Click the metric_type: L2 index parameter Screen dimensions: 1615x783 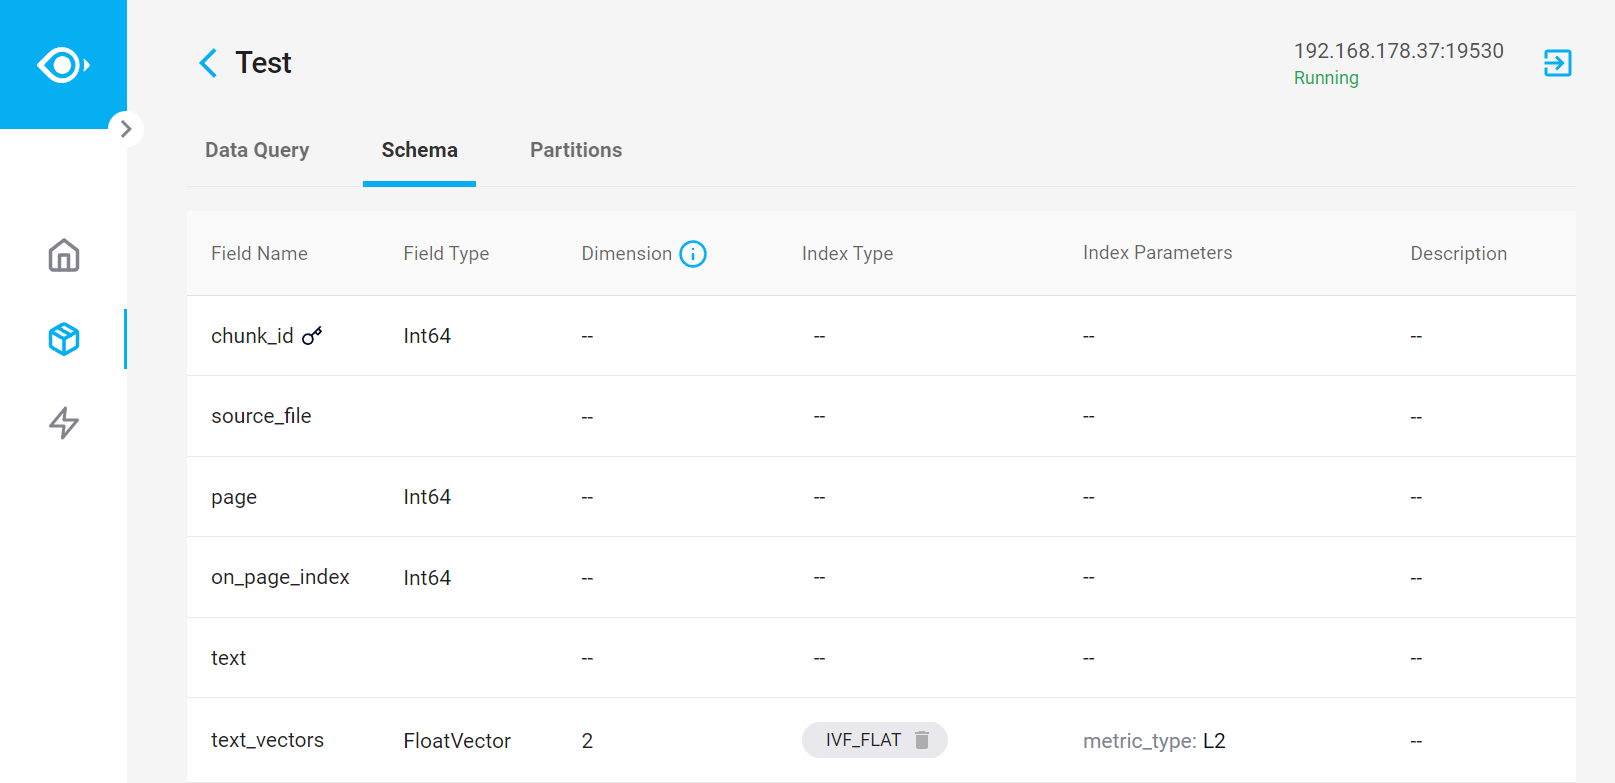[1154, 741]
